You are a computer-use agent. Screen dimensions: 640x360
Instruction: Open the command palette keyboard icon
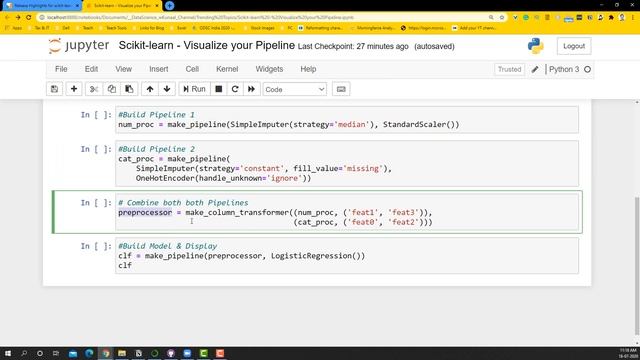pyautogui.click(x=341, y=89)
